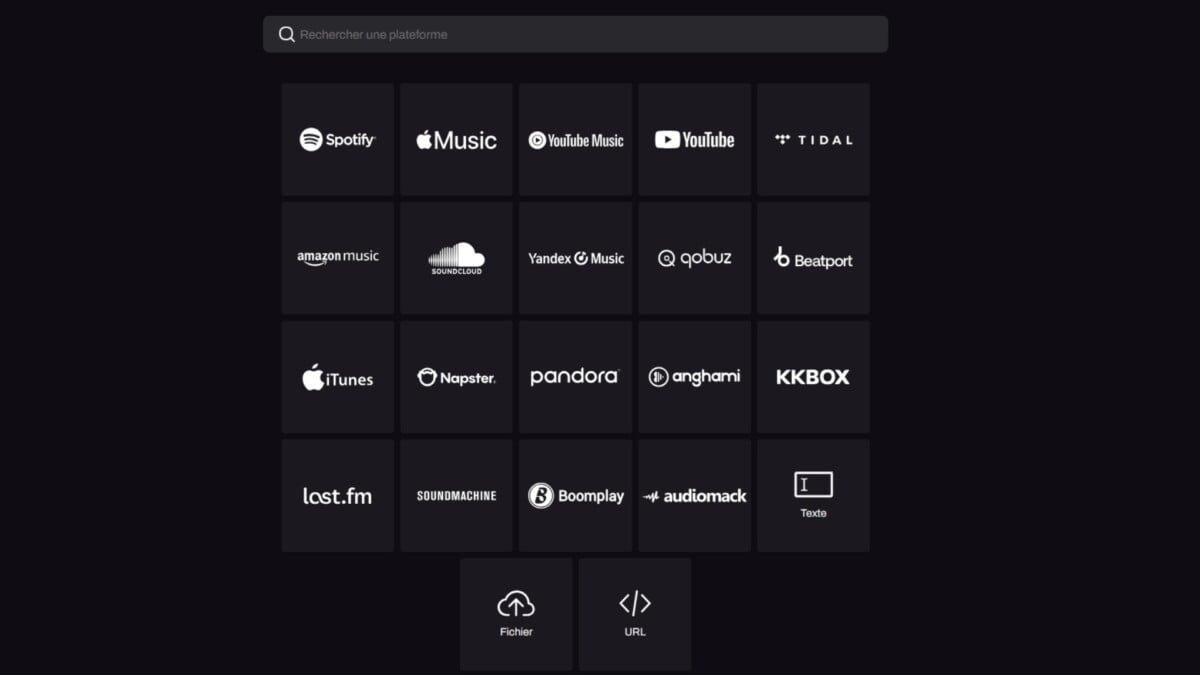Select the Spotify platform tile

pos(338,139)
